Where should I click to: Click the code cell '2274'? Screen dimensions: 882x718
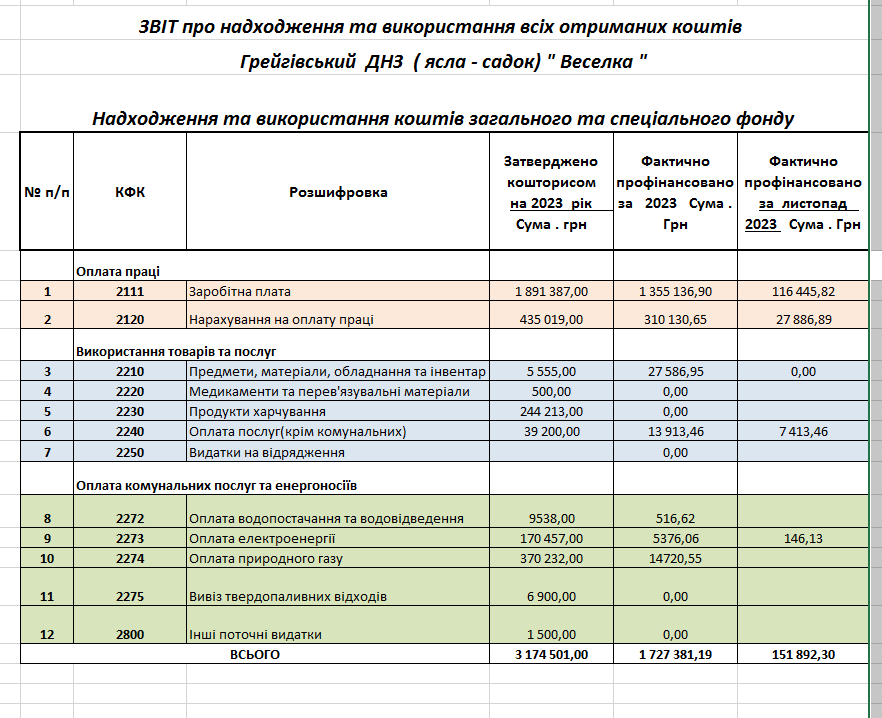pyautogui.click(x=130, y=558)
